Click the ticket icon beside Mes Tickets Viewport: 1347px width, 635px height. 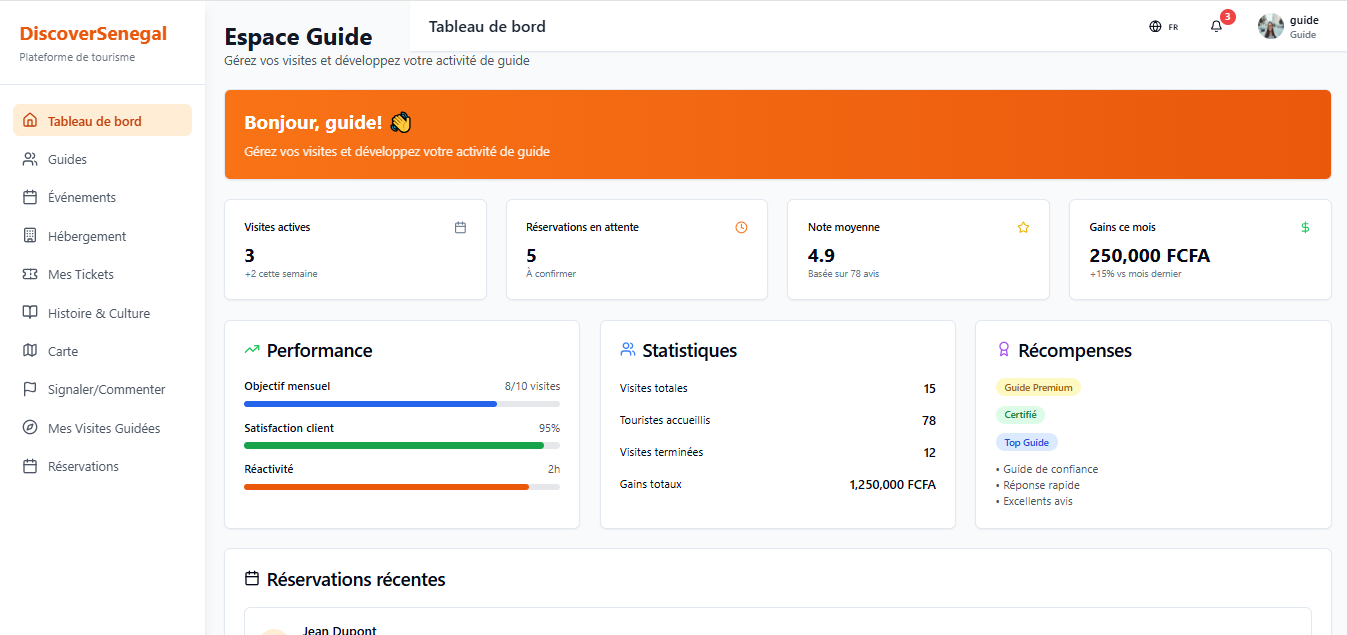(30, 274)
